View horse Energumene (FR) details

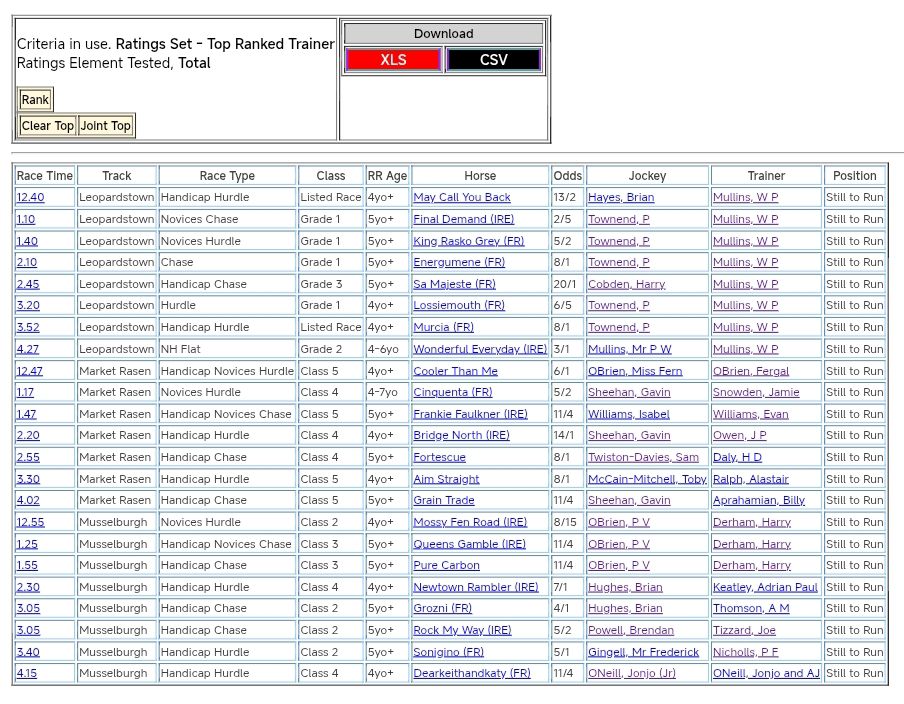(459, 263)
